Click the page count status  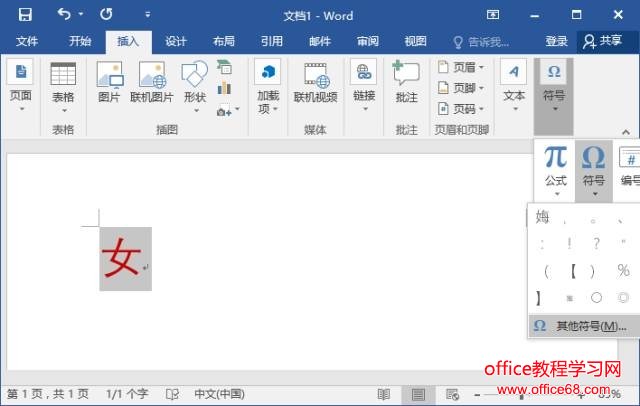[48, 394]
